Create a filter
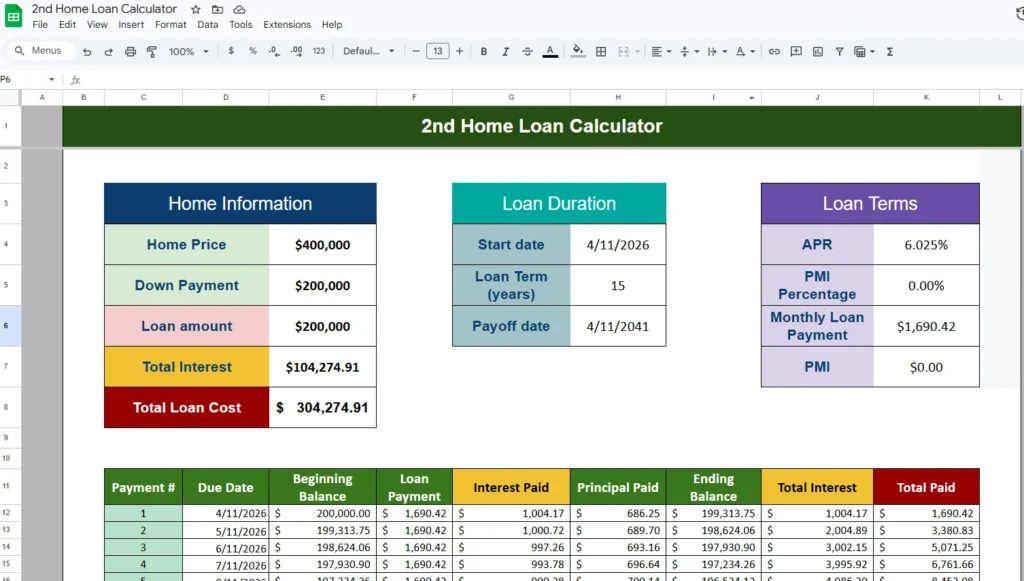This screenshot has height=581, width=1024. pyautogui.click(x=840, y=51)
